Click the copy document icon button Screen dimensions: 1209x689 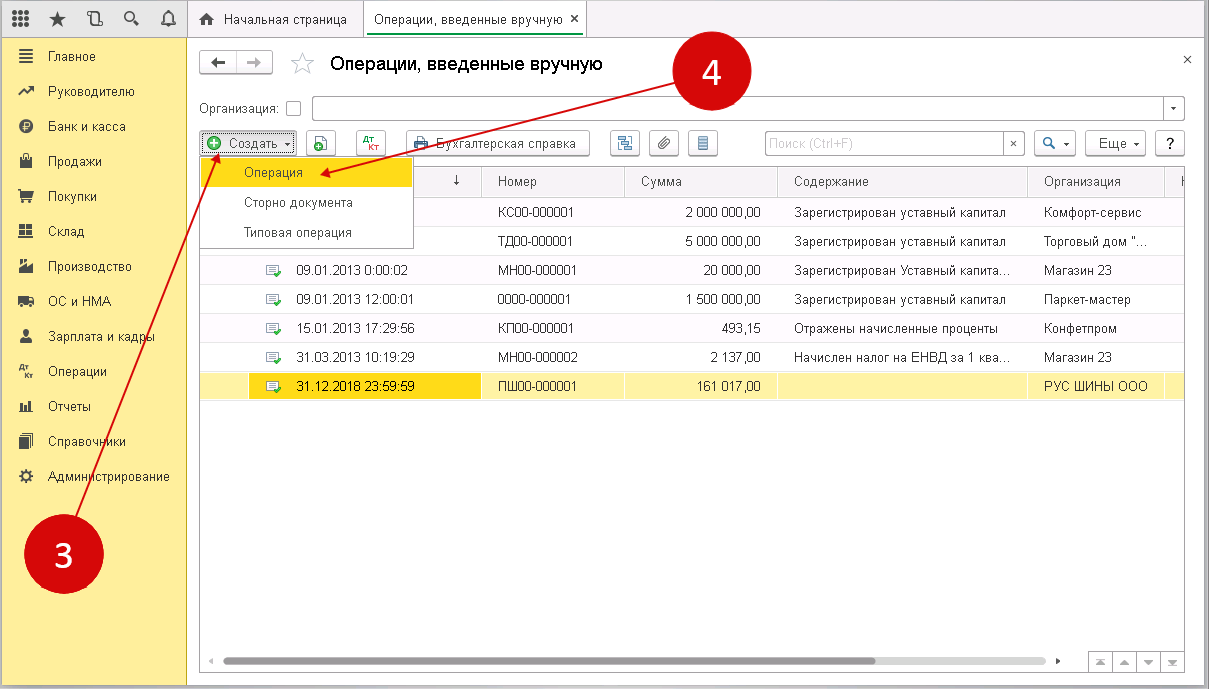321,143
